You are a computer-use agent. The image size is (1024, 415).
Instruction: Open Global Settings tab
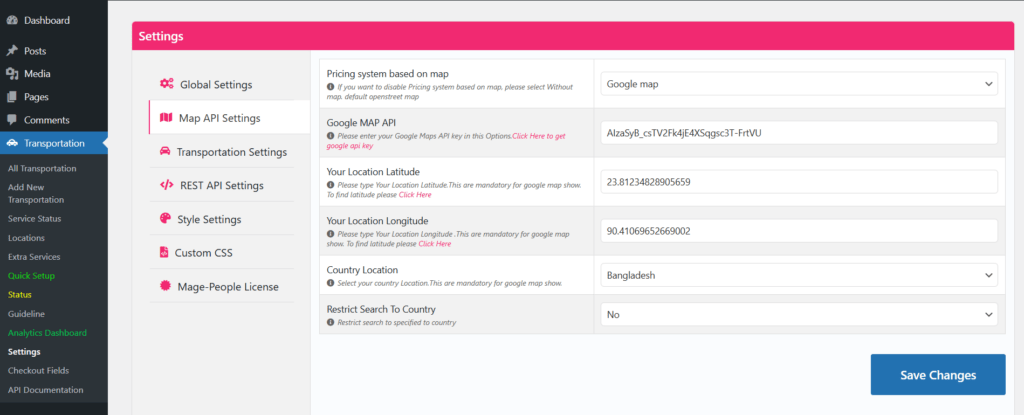tap(222, 84)
